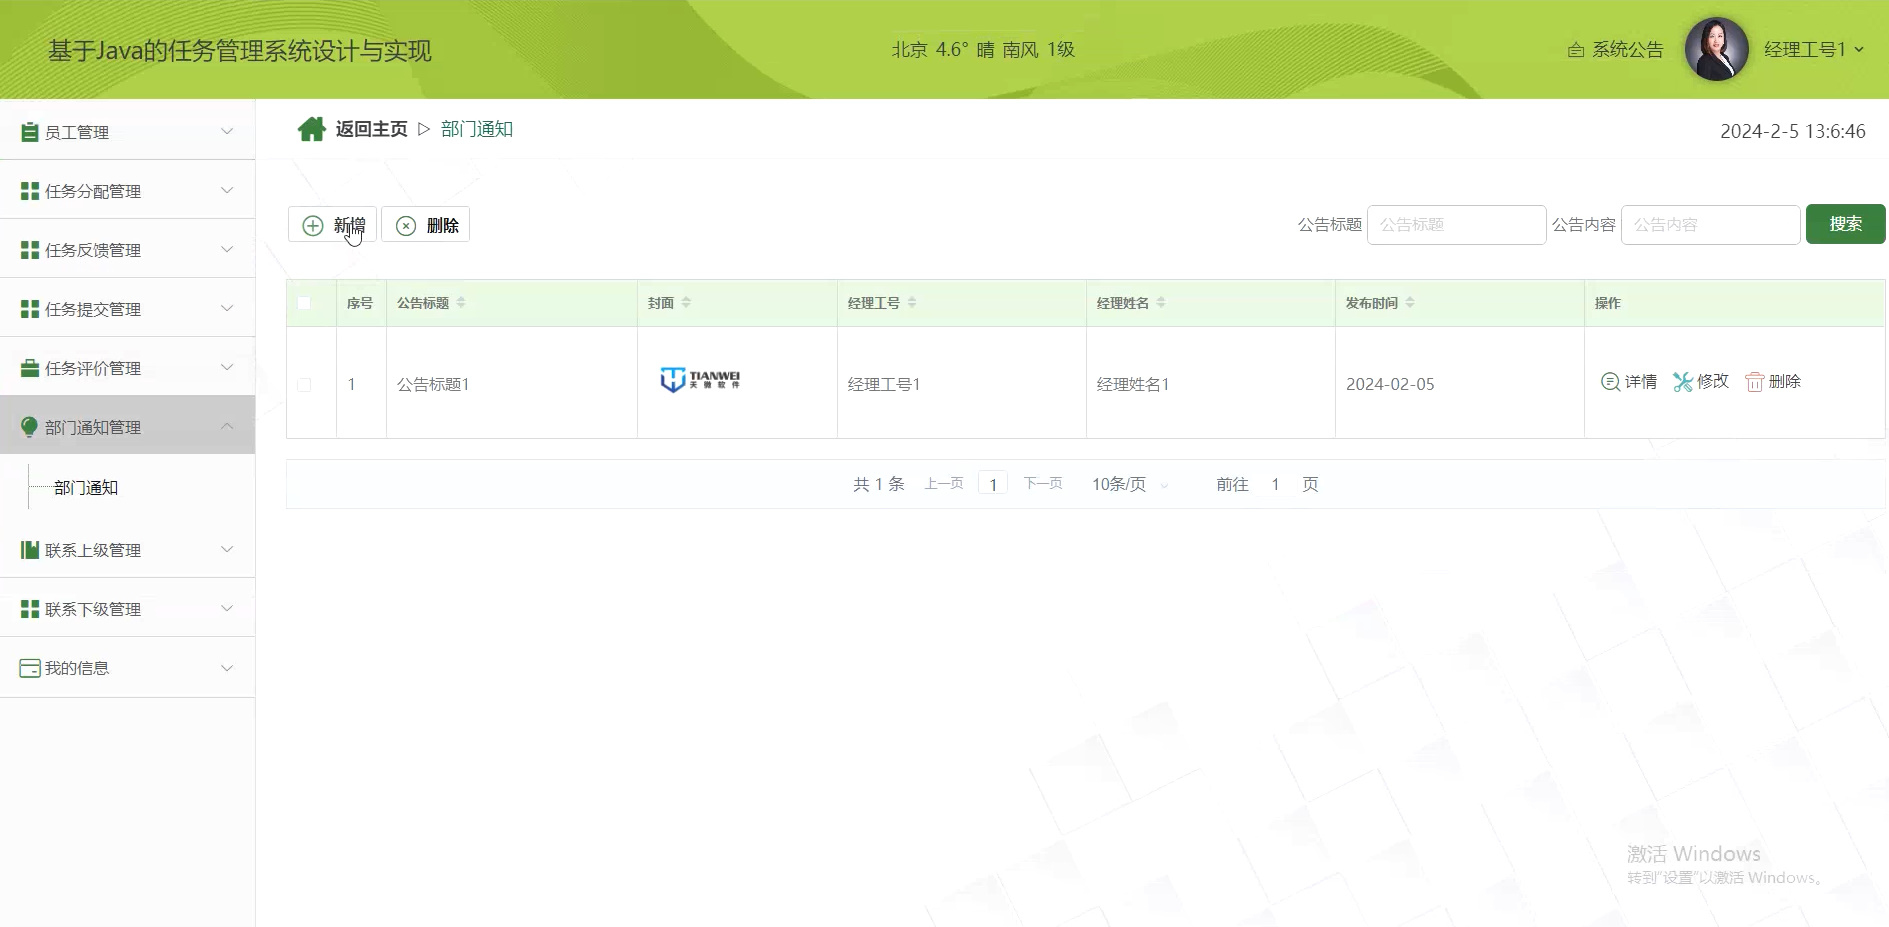Focus the 公告内容 search input
1889x927 pixels.
click(x=1711, y=225)
